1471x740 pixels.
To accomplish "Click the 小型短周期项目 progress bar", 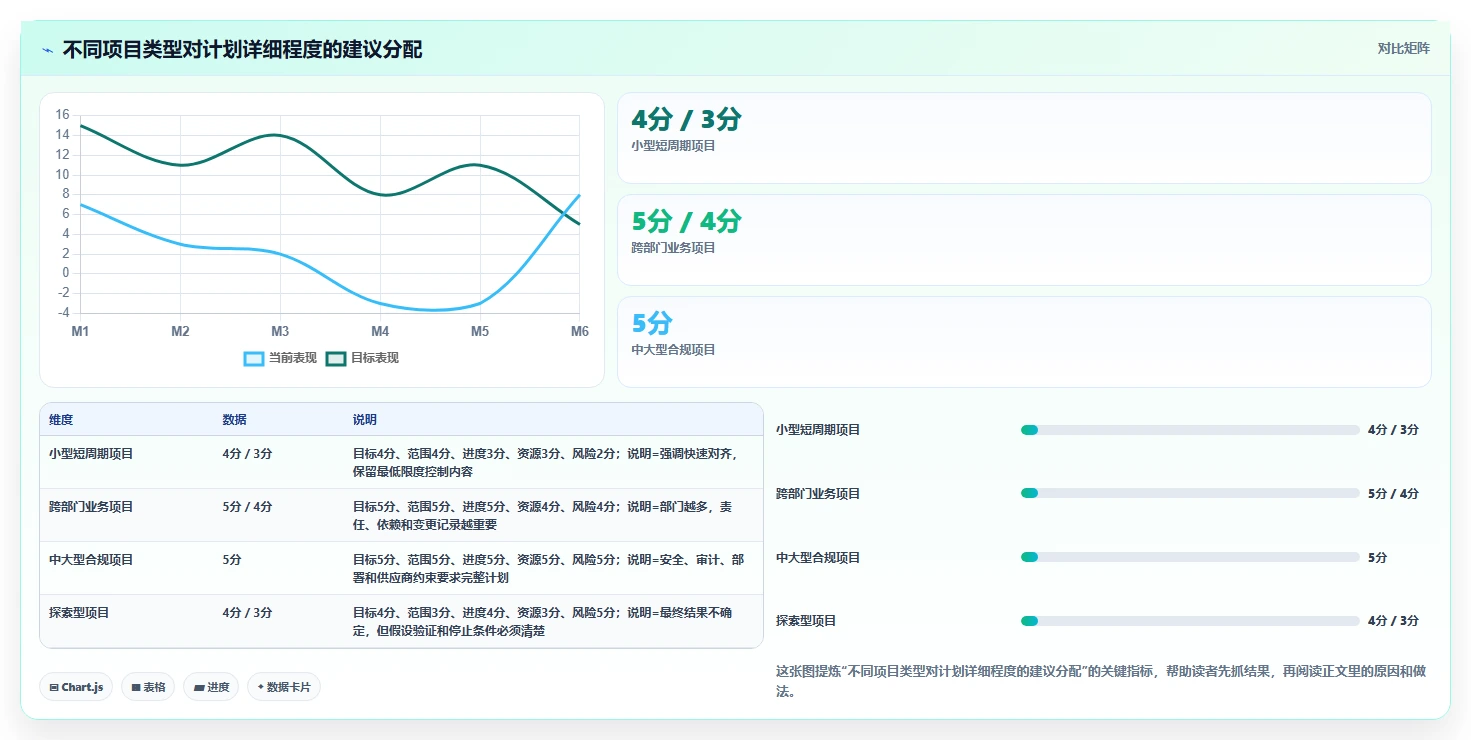I will pyautogui.click(x=1190, y=430).
